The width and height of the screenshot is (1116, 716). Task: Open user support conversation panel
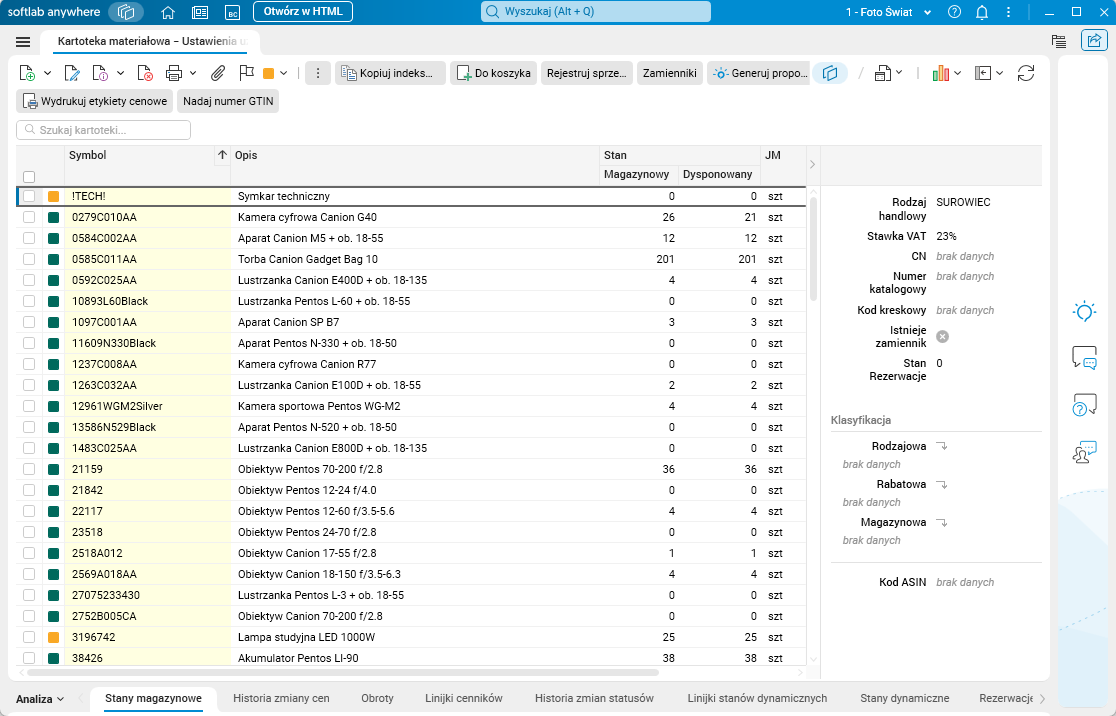coord(1084,452)
